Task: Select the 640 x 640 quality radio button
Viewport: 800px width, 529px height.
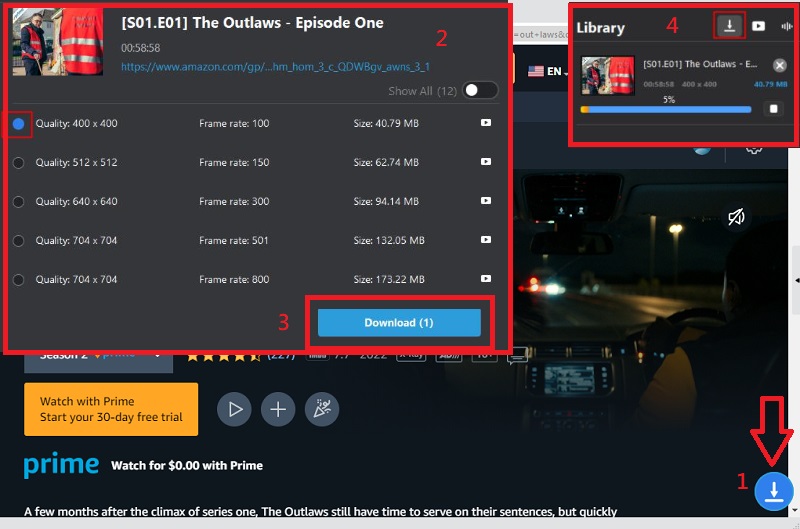Action: click(x=18, y=202)
